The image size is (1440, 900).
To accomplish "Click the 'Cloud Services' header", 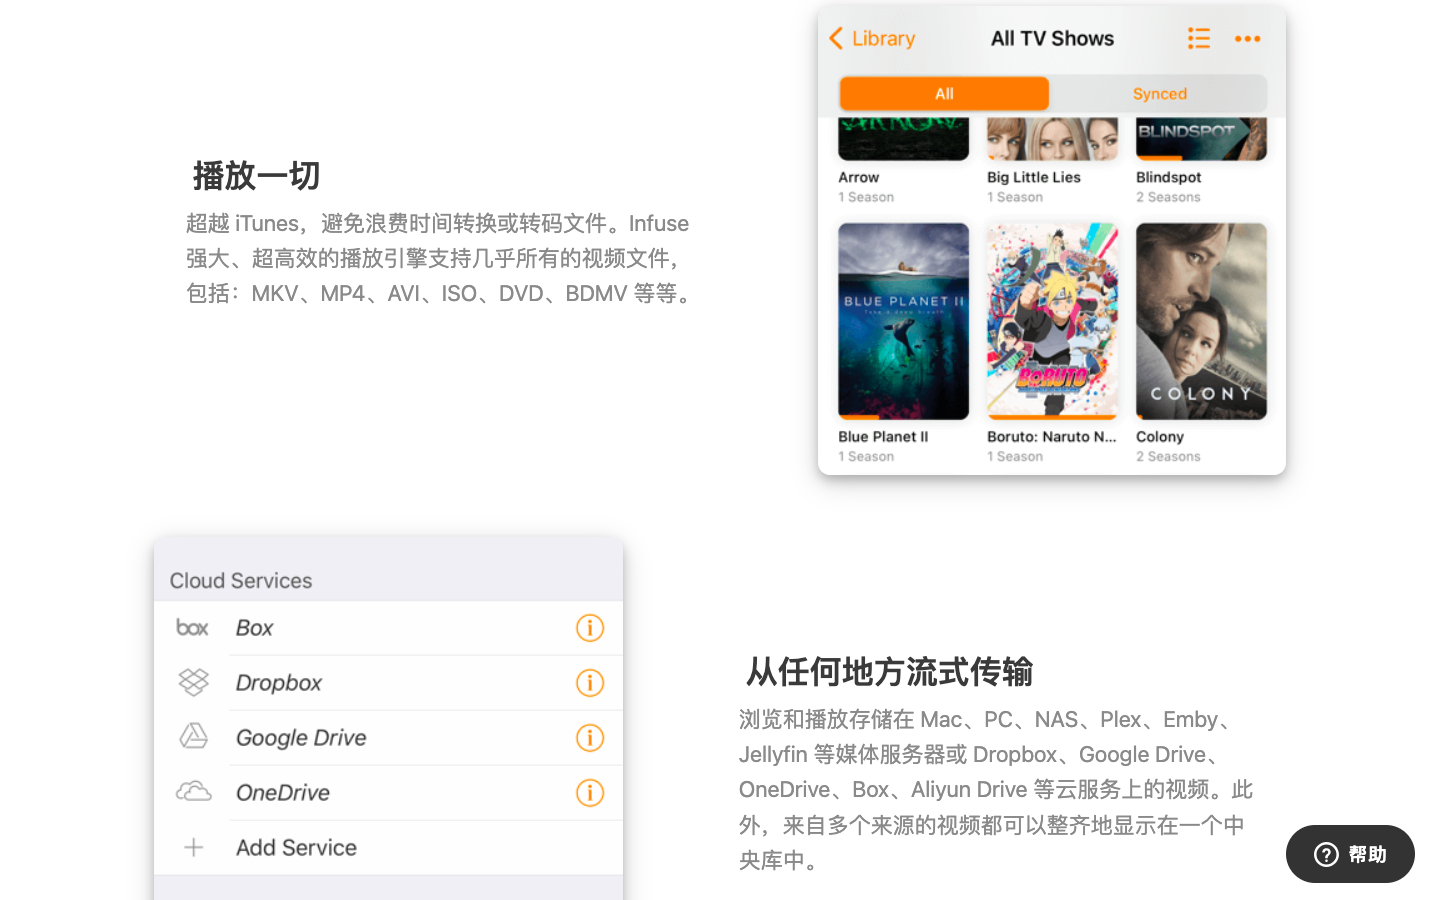I will pos(241,580).
